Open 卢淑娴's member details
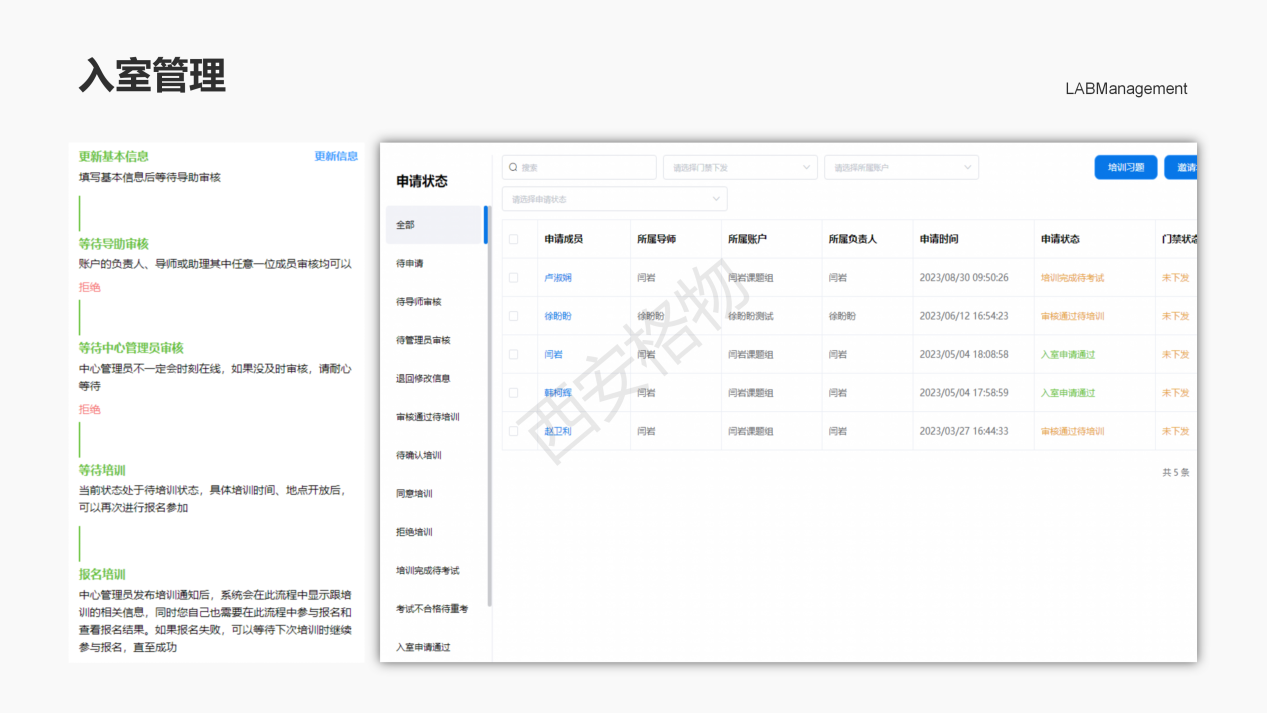Screen dimensions: 1267x713 coord(558,277)
